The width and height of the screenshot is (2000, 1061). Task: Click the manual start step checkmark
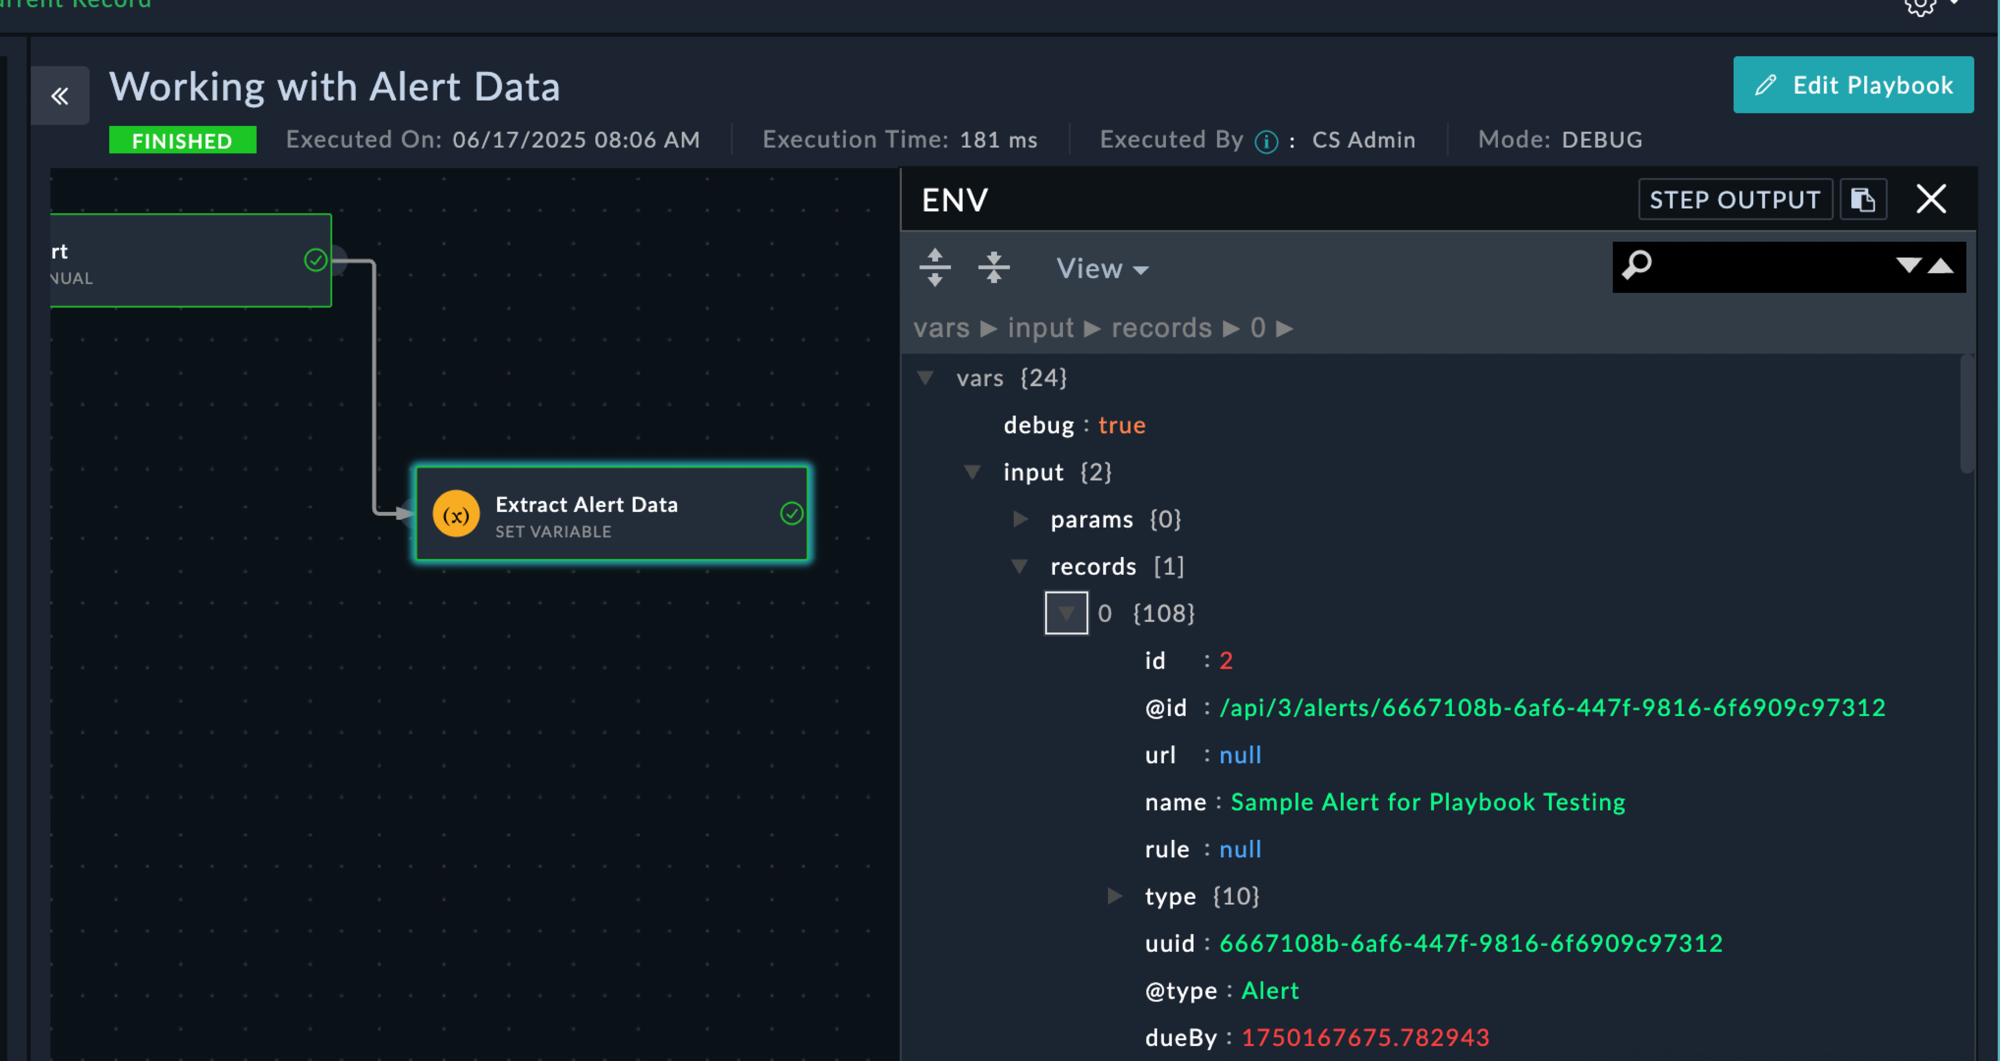[x=315, y=260]
